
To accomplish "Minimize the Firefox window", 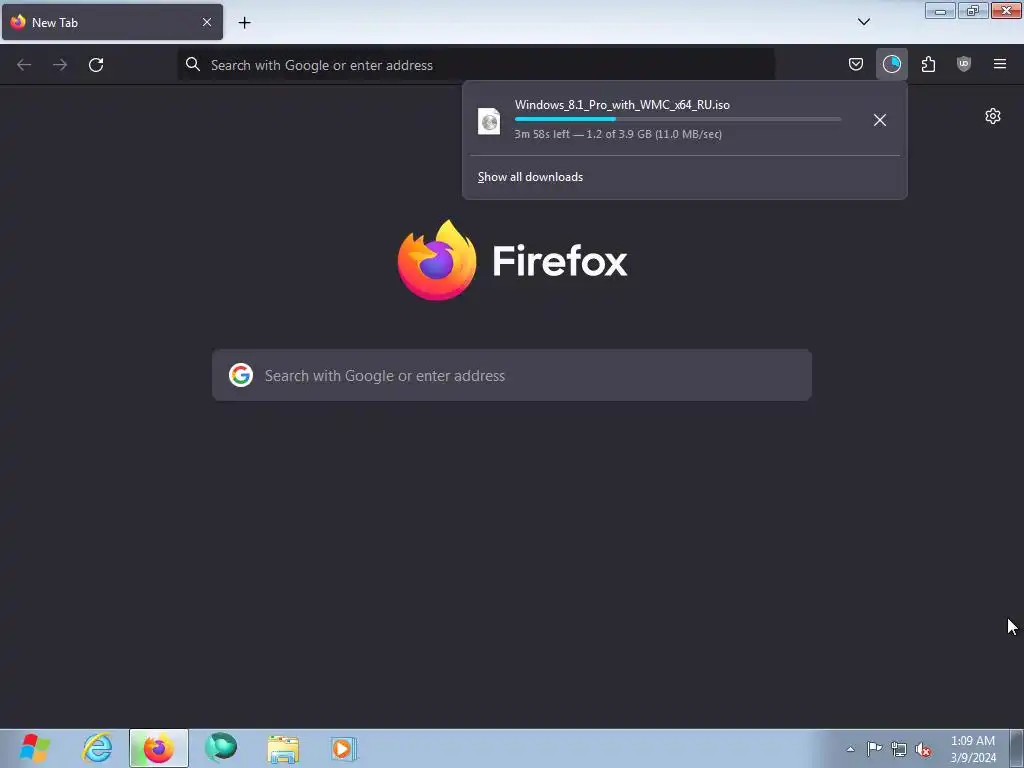I will click(940, 10).
